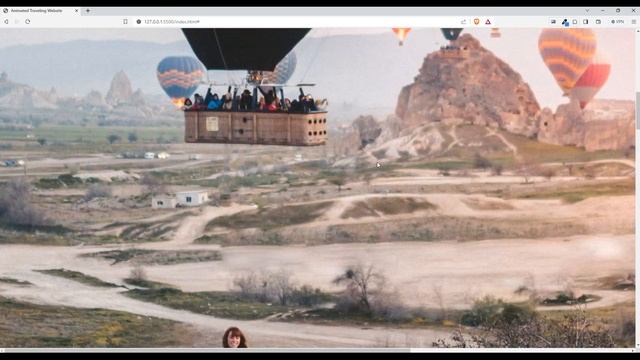The image size is (640, 360).
Task: Click the bookmark icon beside the address bar
Action: coord(125,22)
